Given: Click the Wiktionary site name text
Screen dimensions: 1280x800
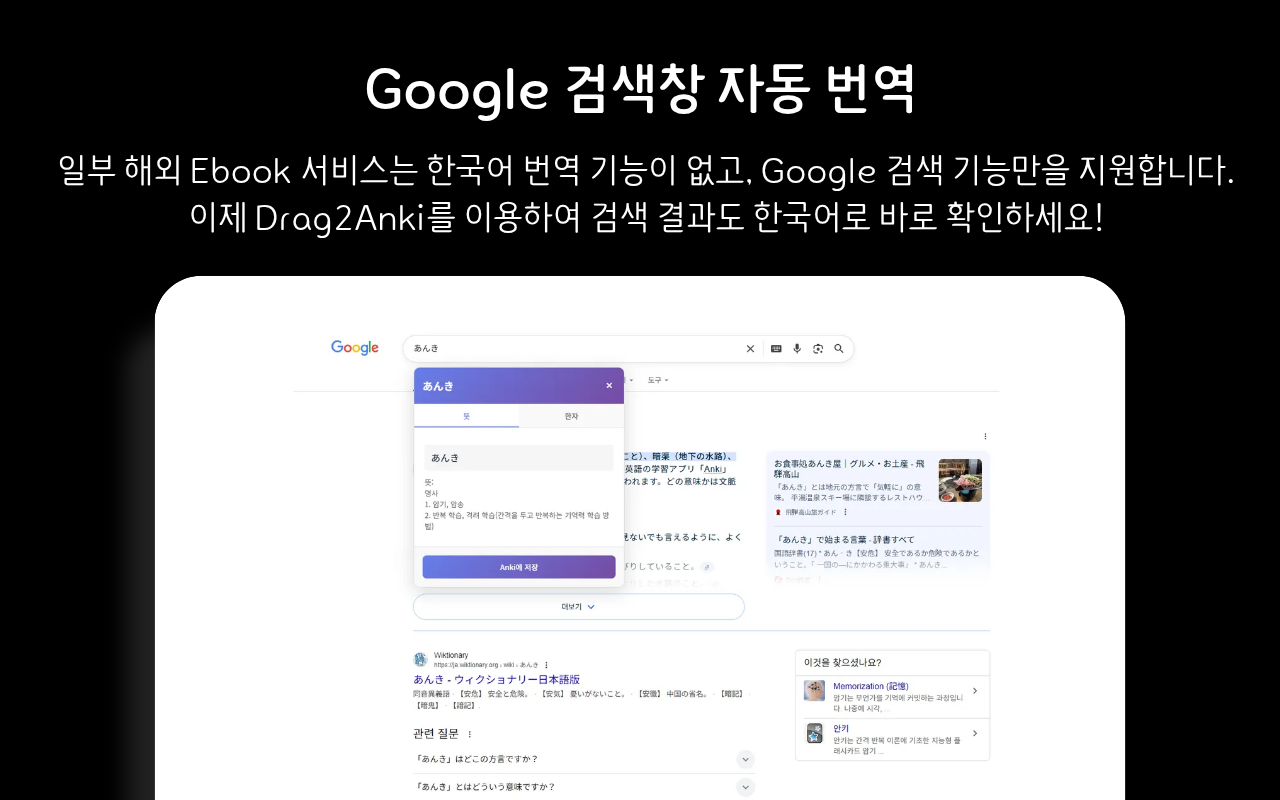Looking at the screenshot, I should (x=451, y=655).
